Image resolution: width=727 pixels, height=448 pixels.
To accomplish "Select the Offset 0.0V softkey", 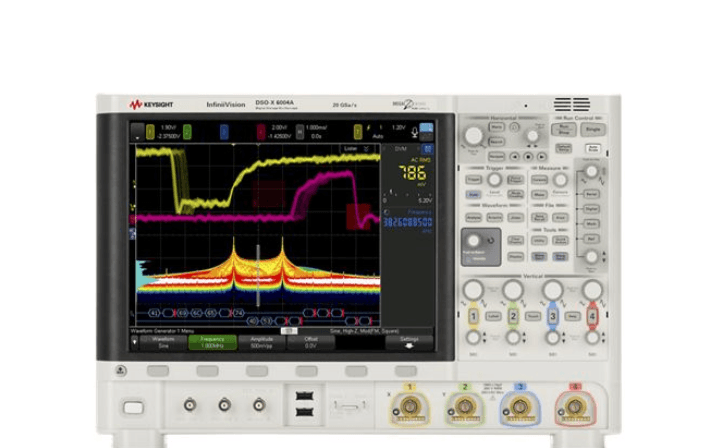I will pos(311,342).
